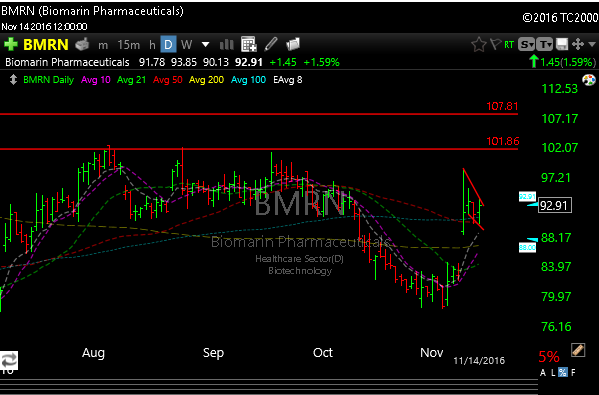This screenshot has width=599, height=395.
Task: Open the T dropdown button
Action: (x=544, y=45)
